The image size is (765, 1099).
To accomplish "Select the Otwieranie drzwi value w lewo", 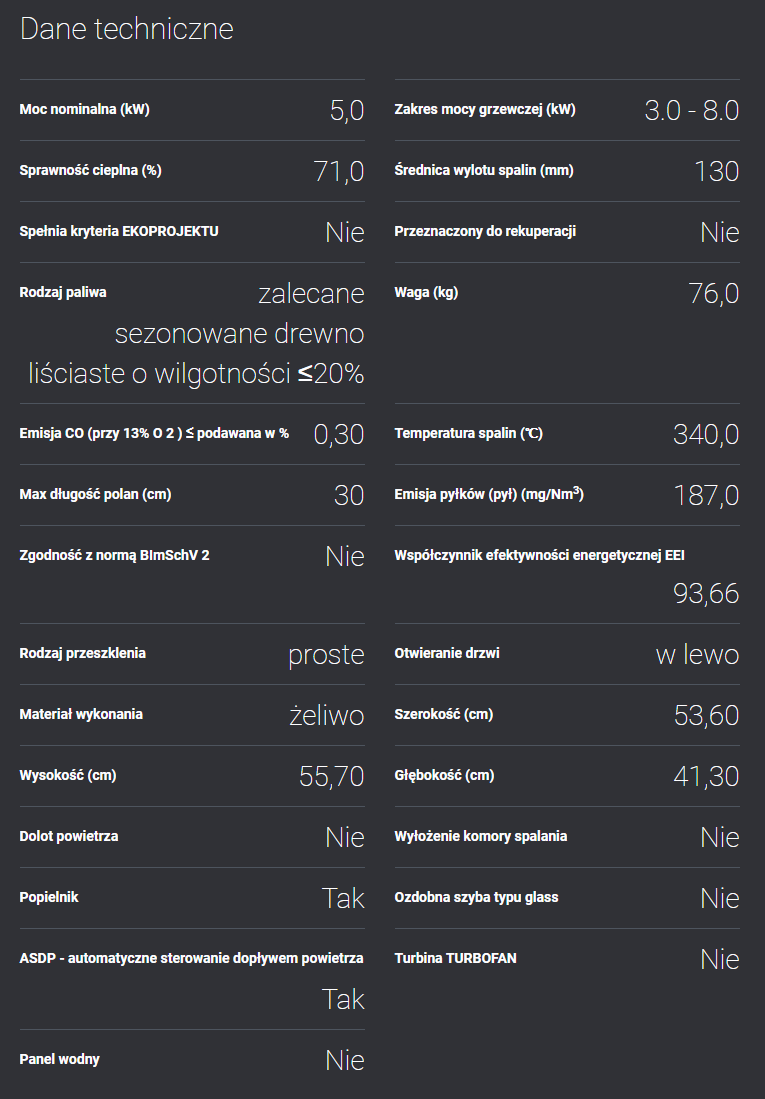I will click(x=698, y=655).
